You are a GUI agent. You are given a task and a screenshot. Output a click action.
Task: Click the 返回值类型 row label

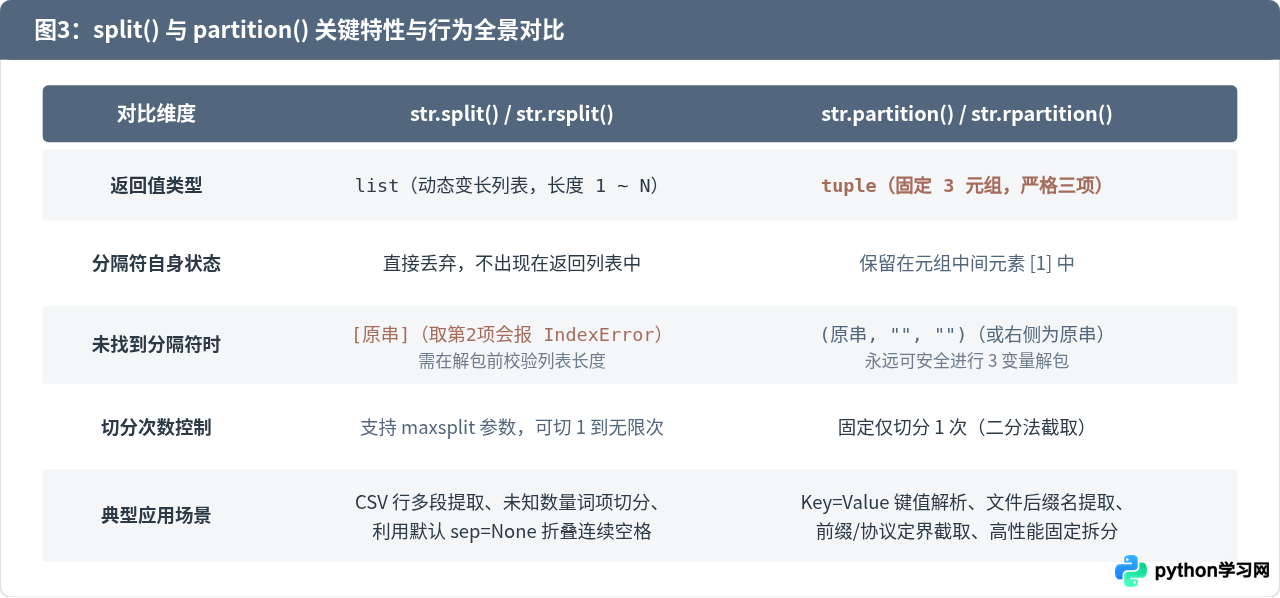tap(156, 185)
